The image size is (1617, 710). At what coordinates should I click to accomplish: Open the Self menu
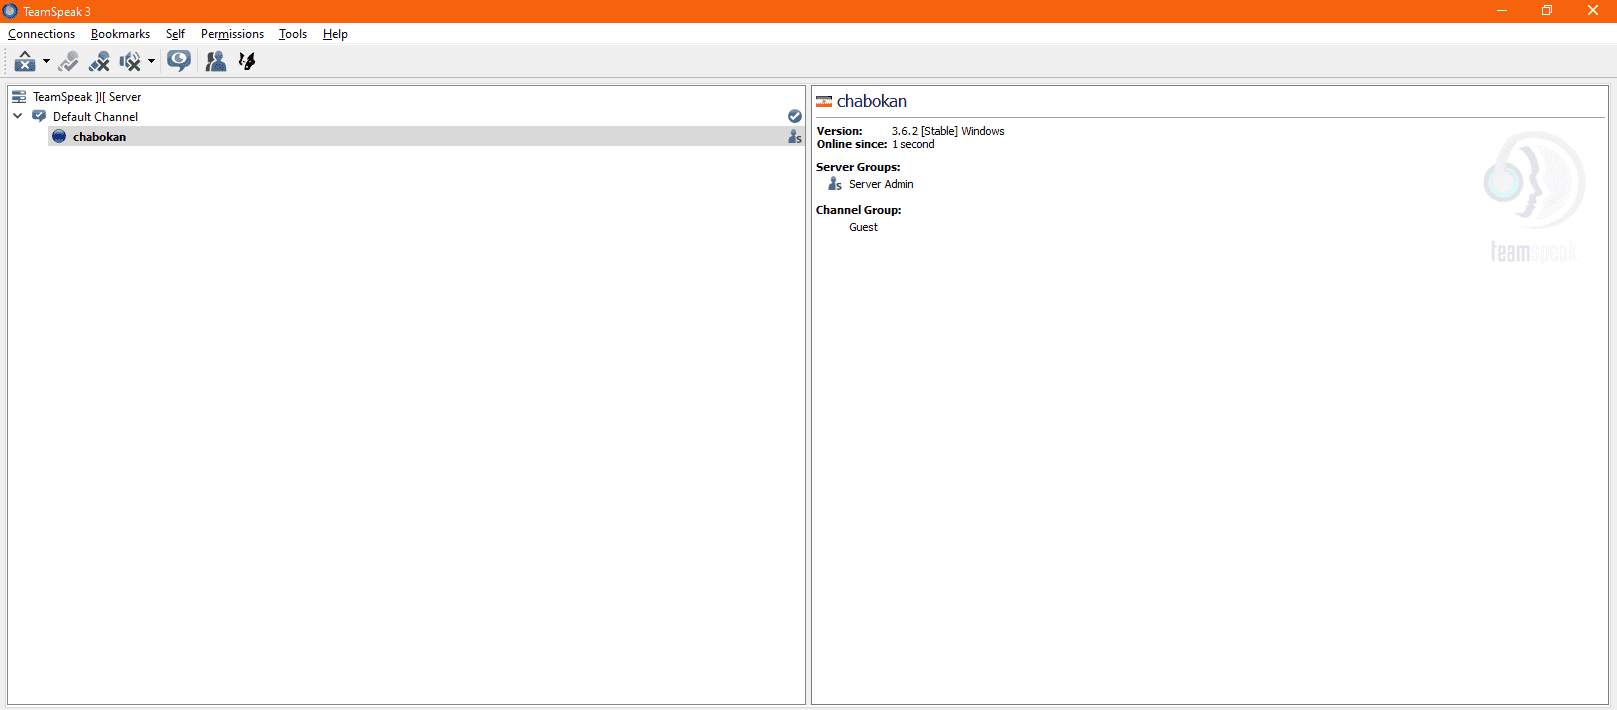click(175, 34)
